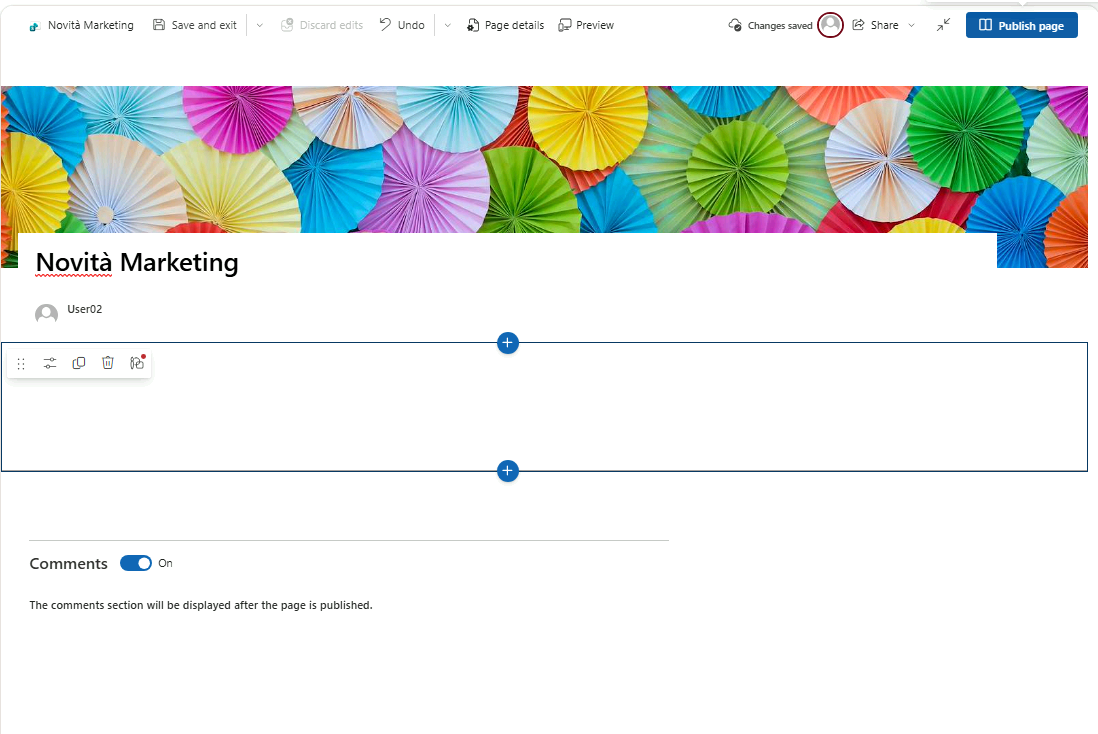Click the Novità Marketing site name in top bar
Viewport: 1098px width, 734px height.
91,25
